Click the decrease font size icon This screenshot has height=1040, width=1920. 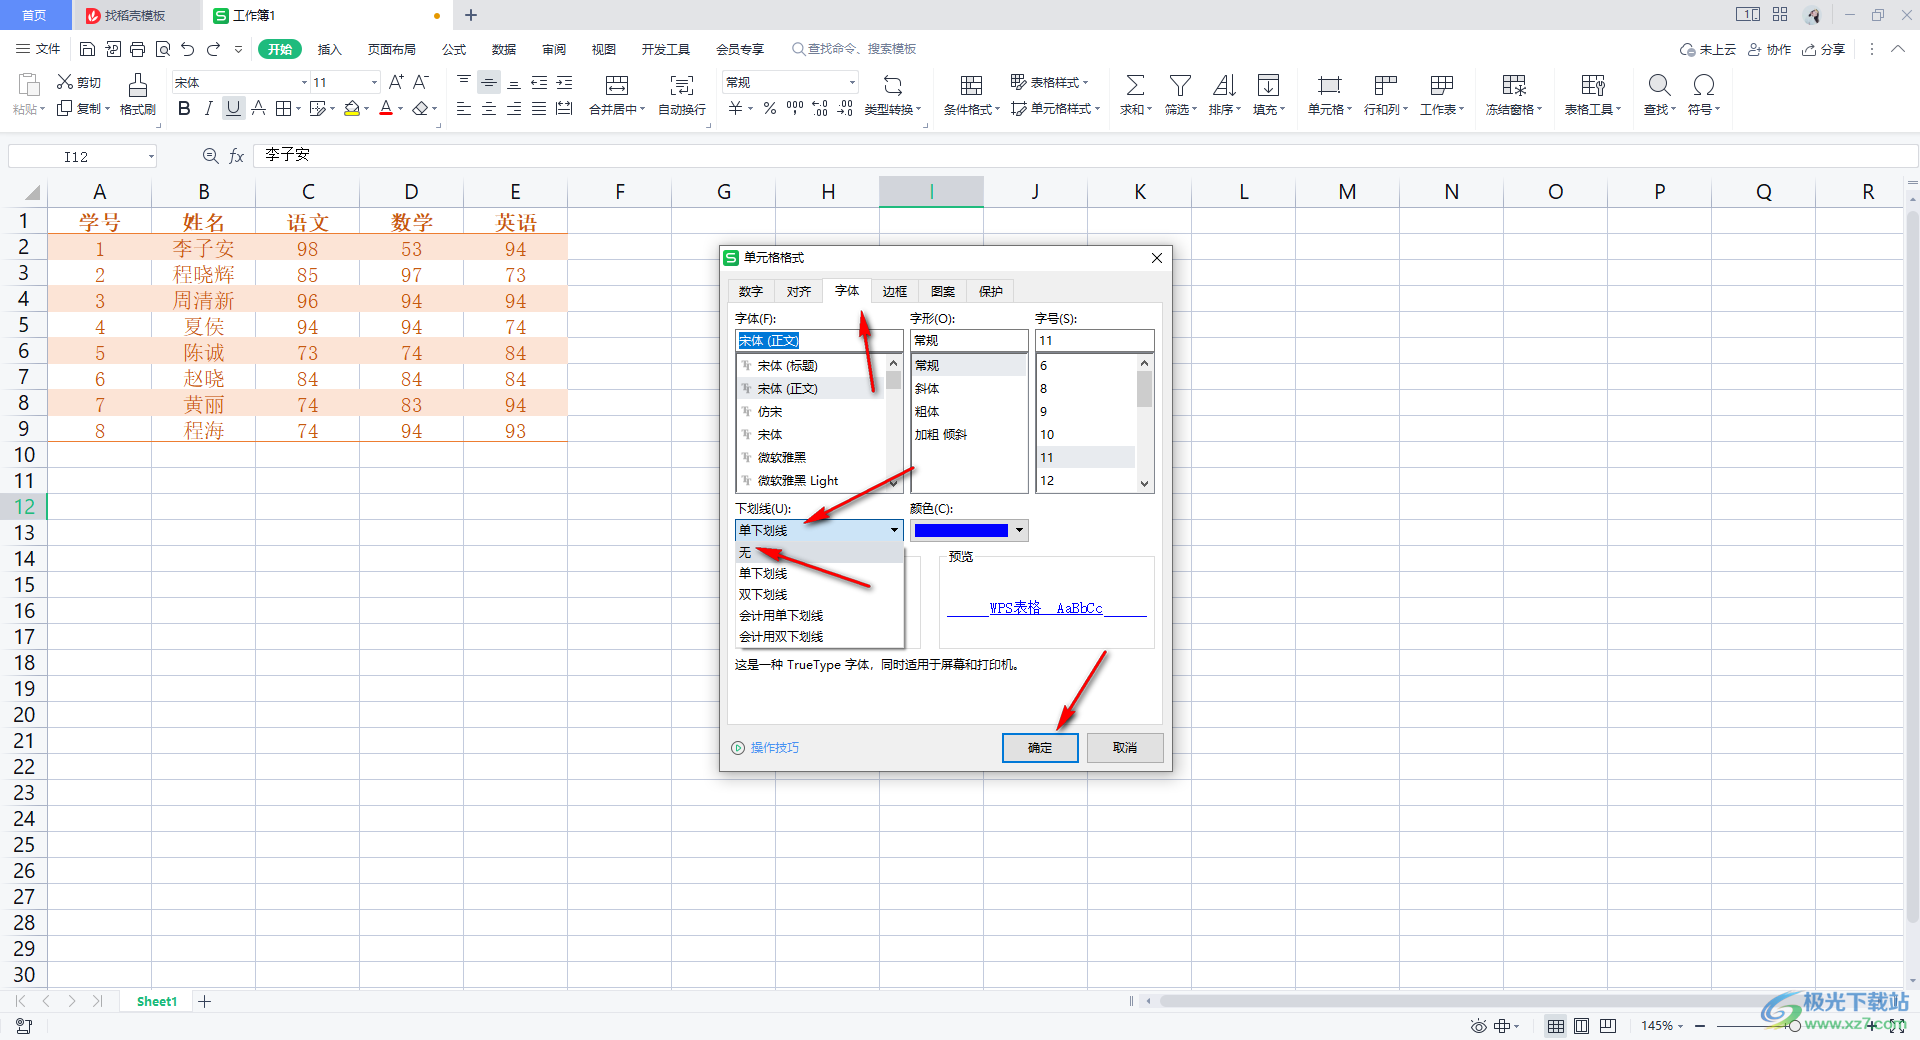point(421,82)
